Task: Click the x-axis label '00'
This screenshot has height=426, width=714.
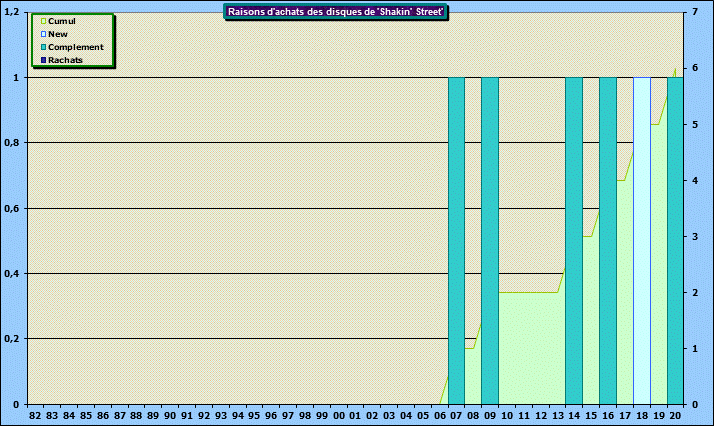Action: coord(338,414)
